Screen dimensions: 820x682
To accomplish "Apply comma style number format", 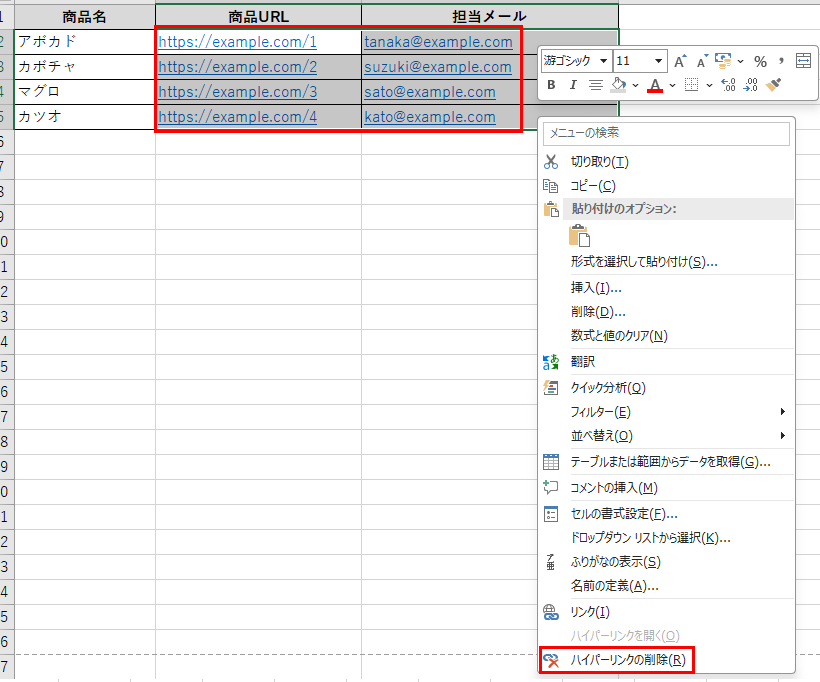I will point(780,61).
